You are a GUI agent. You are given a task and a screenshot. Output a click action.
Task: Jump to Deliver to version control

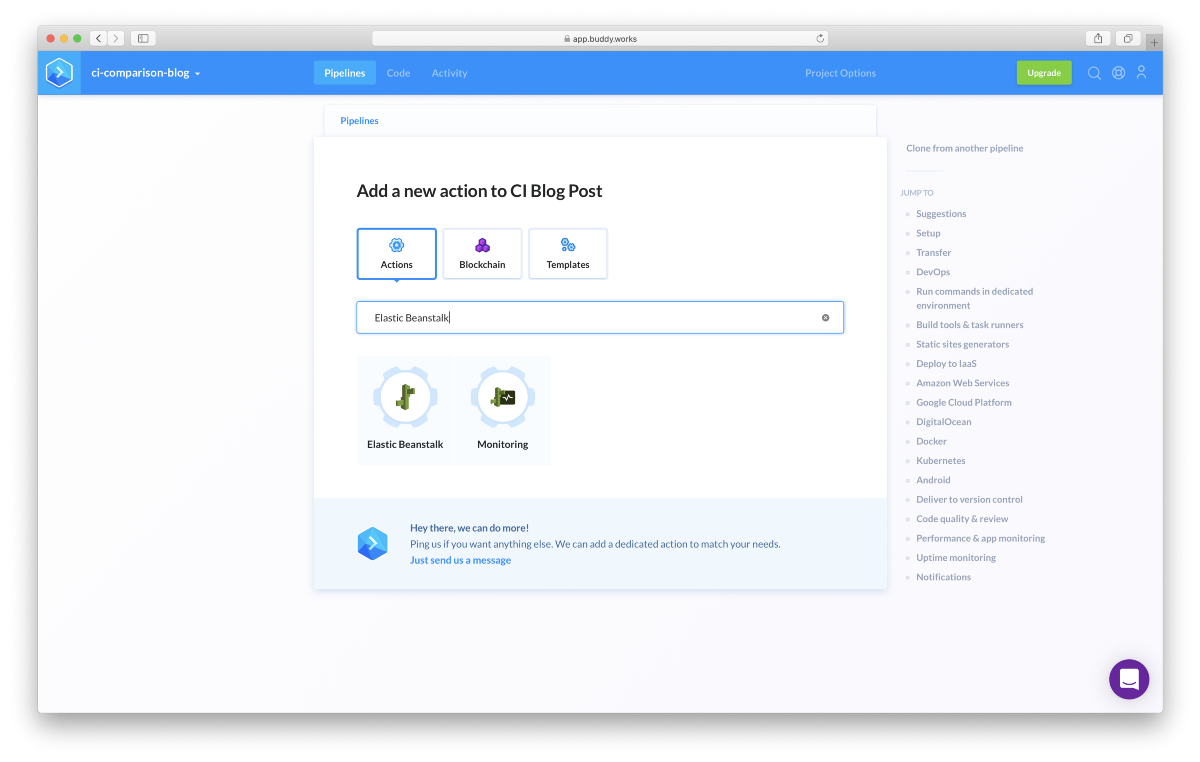(x=969, y=499)
